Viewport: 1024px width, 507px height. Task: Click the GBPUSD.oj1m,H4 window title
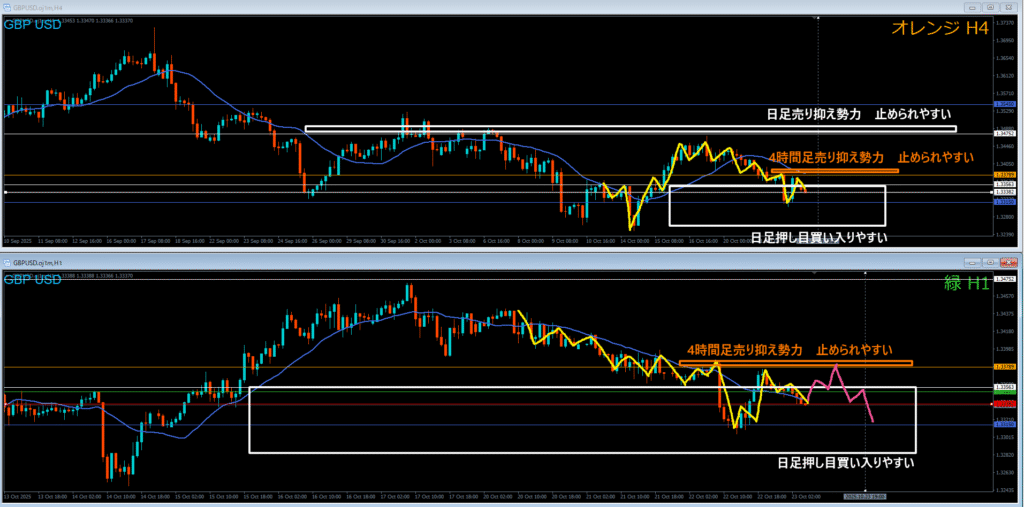pos(37,7)
